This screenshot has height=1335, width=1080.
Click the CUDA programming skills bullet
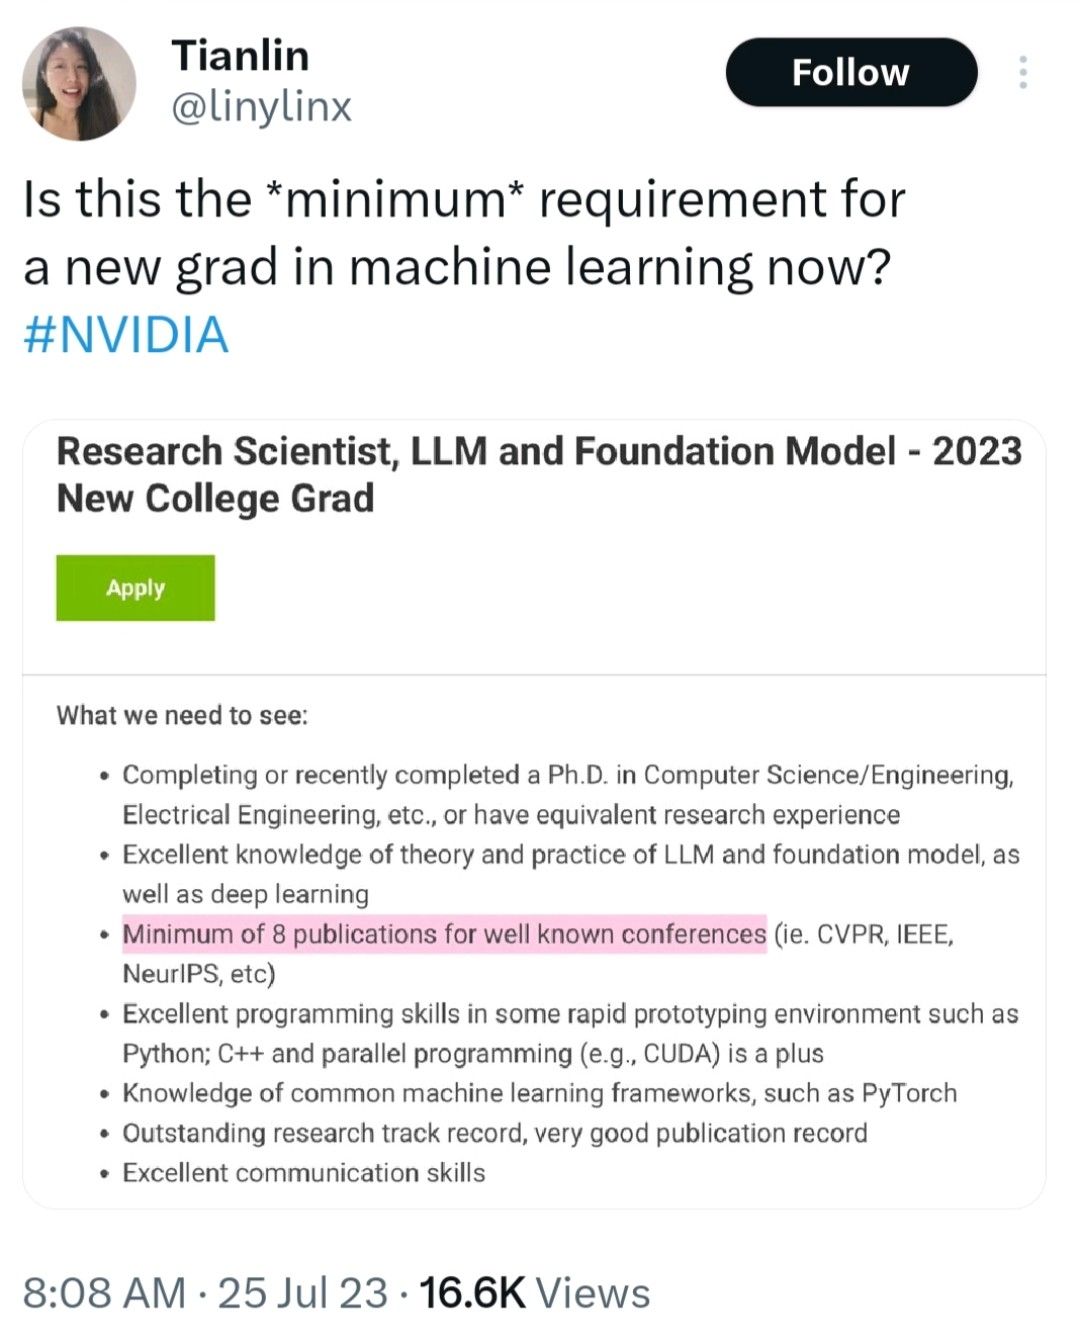(570, 1033)
